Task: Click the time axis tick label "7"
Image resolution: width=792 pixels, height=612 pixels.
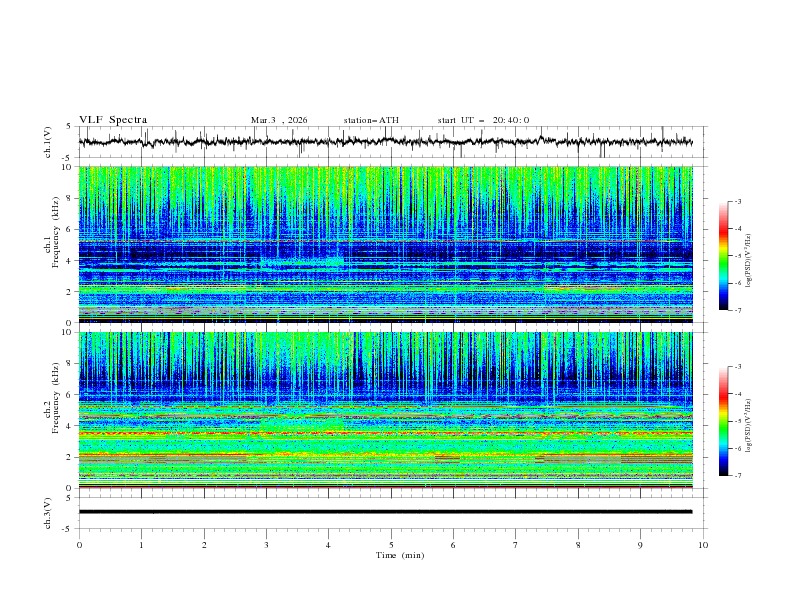Action: click(516, 545)
